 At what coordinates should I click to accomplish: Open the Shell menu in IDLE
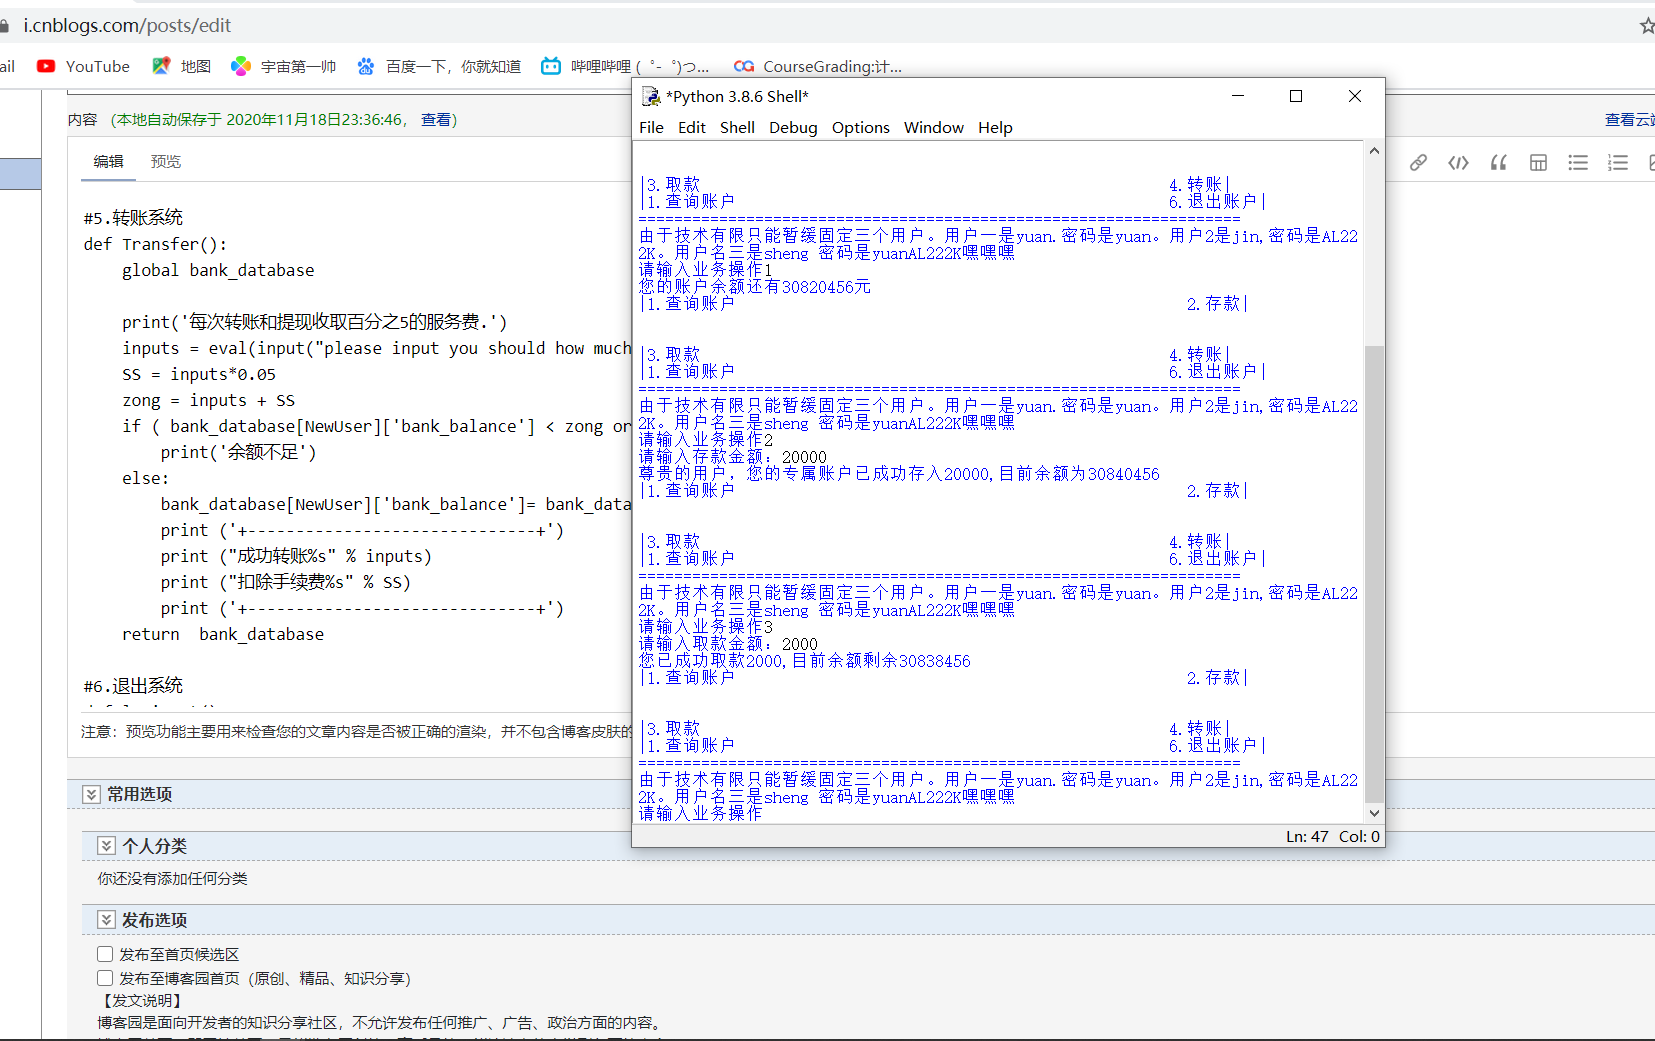(x=737, y=127)
